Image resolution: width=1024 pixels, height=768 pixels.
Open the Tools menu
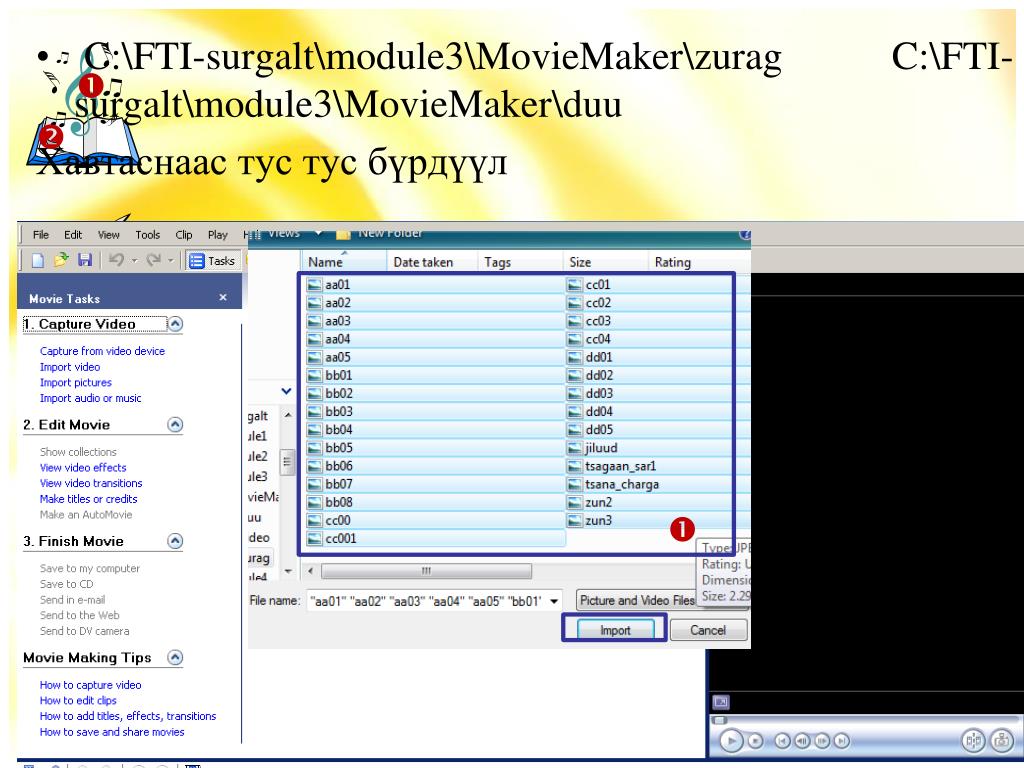[x=148, y=234]
